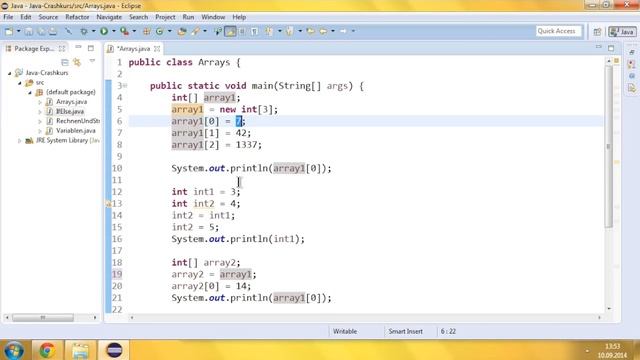This screenshot has width=640, height=360.
Task: Open the New Java Class dropdown arrow
Action: (x=169, y=31)
